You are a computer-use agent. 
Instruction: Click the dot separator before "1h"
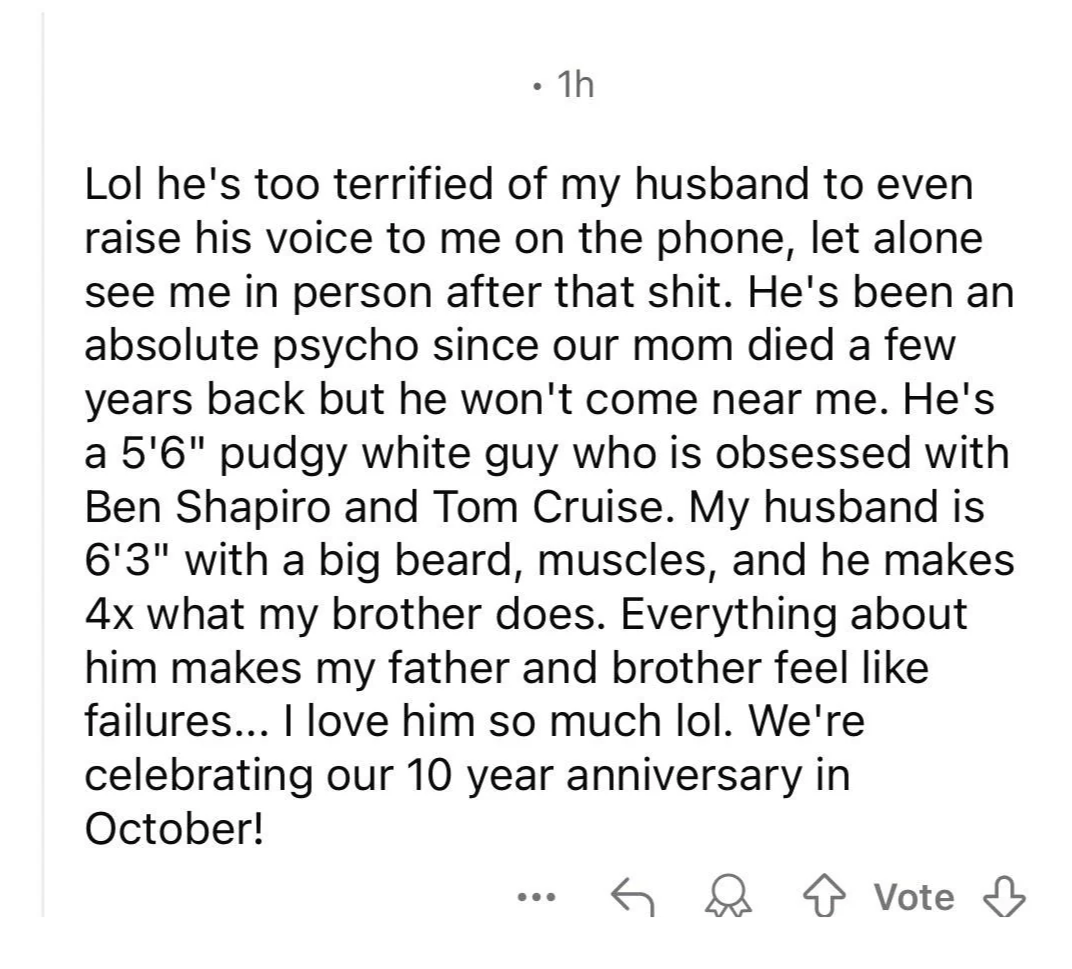pos(538,87)
